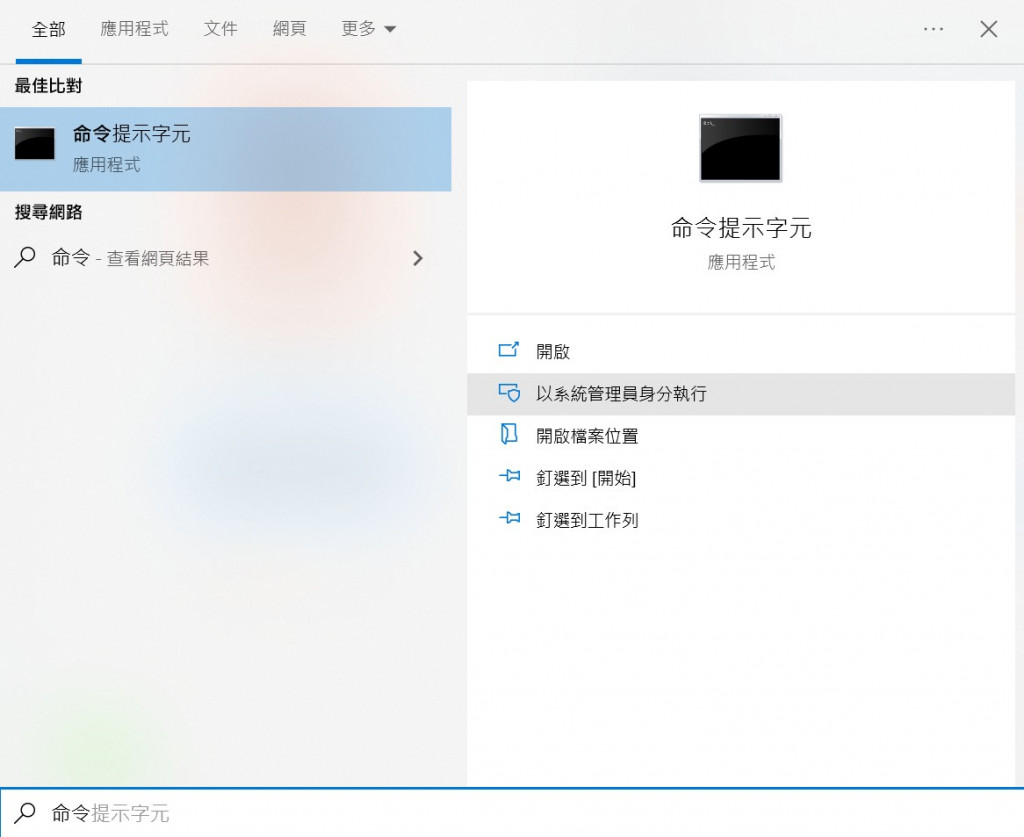This screenshot has width=1024, height=837.
Task: Choose 開啟檔案位置
Action: pyautogui.click(x=741, y=435)
